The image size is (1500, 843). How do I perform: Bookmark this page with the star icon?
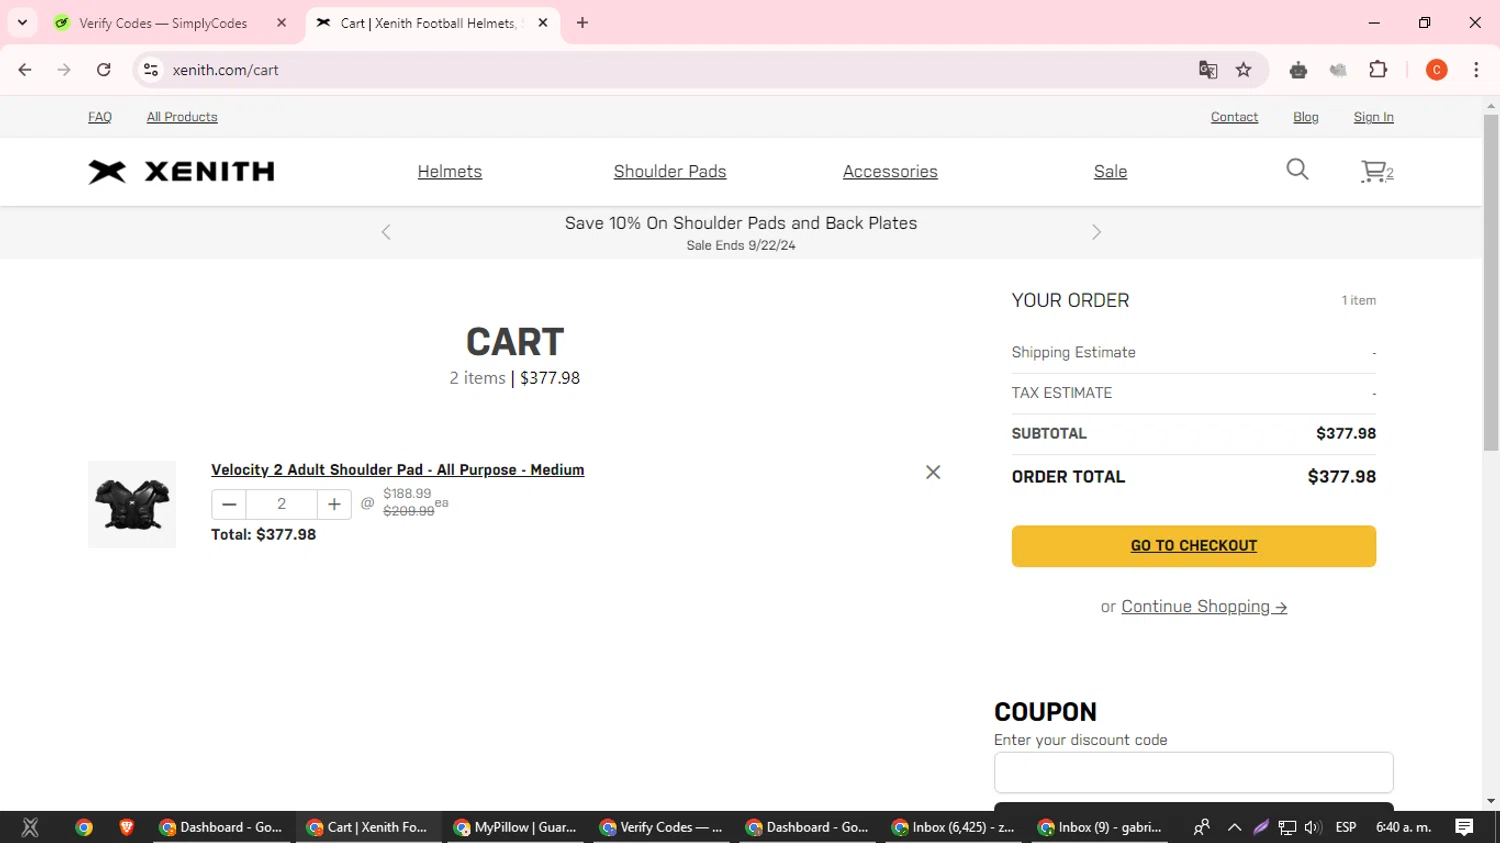1244,70
